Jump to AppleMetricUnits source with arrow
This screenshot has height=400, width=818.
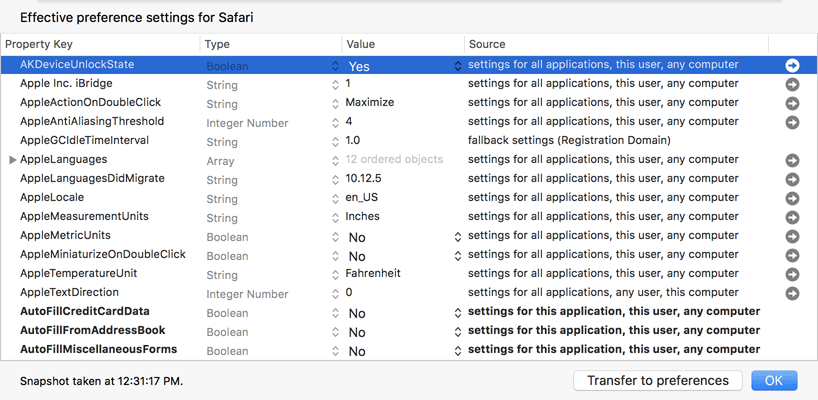(x=792, y=237)
